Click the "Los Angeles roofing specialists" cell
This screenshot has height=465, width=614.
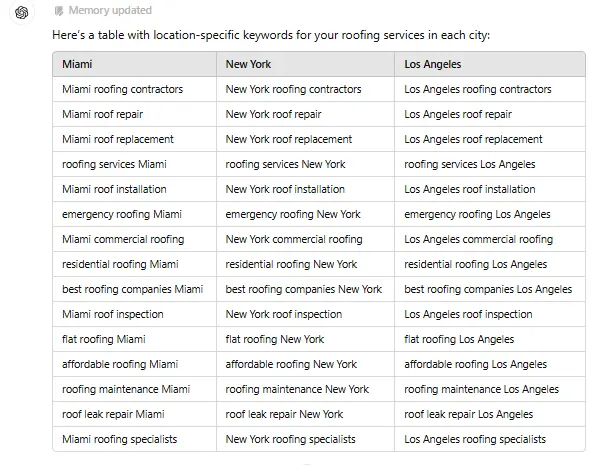(475, 439)
